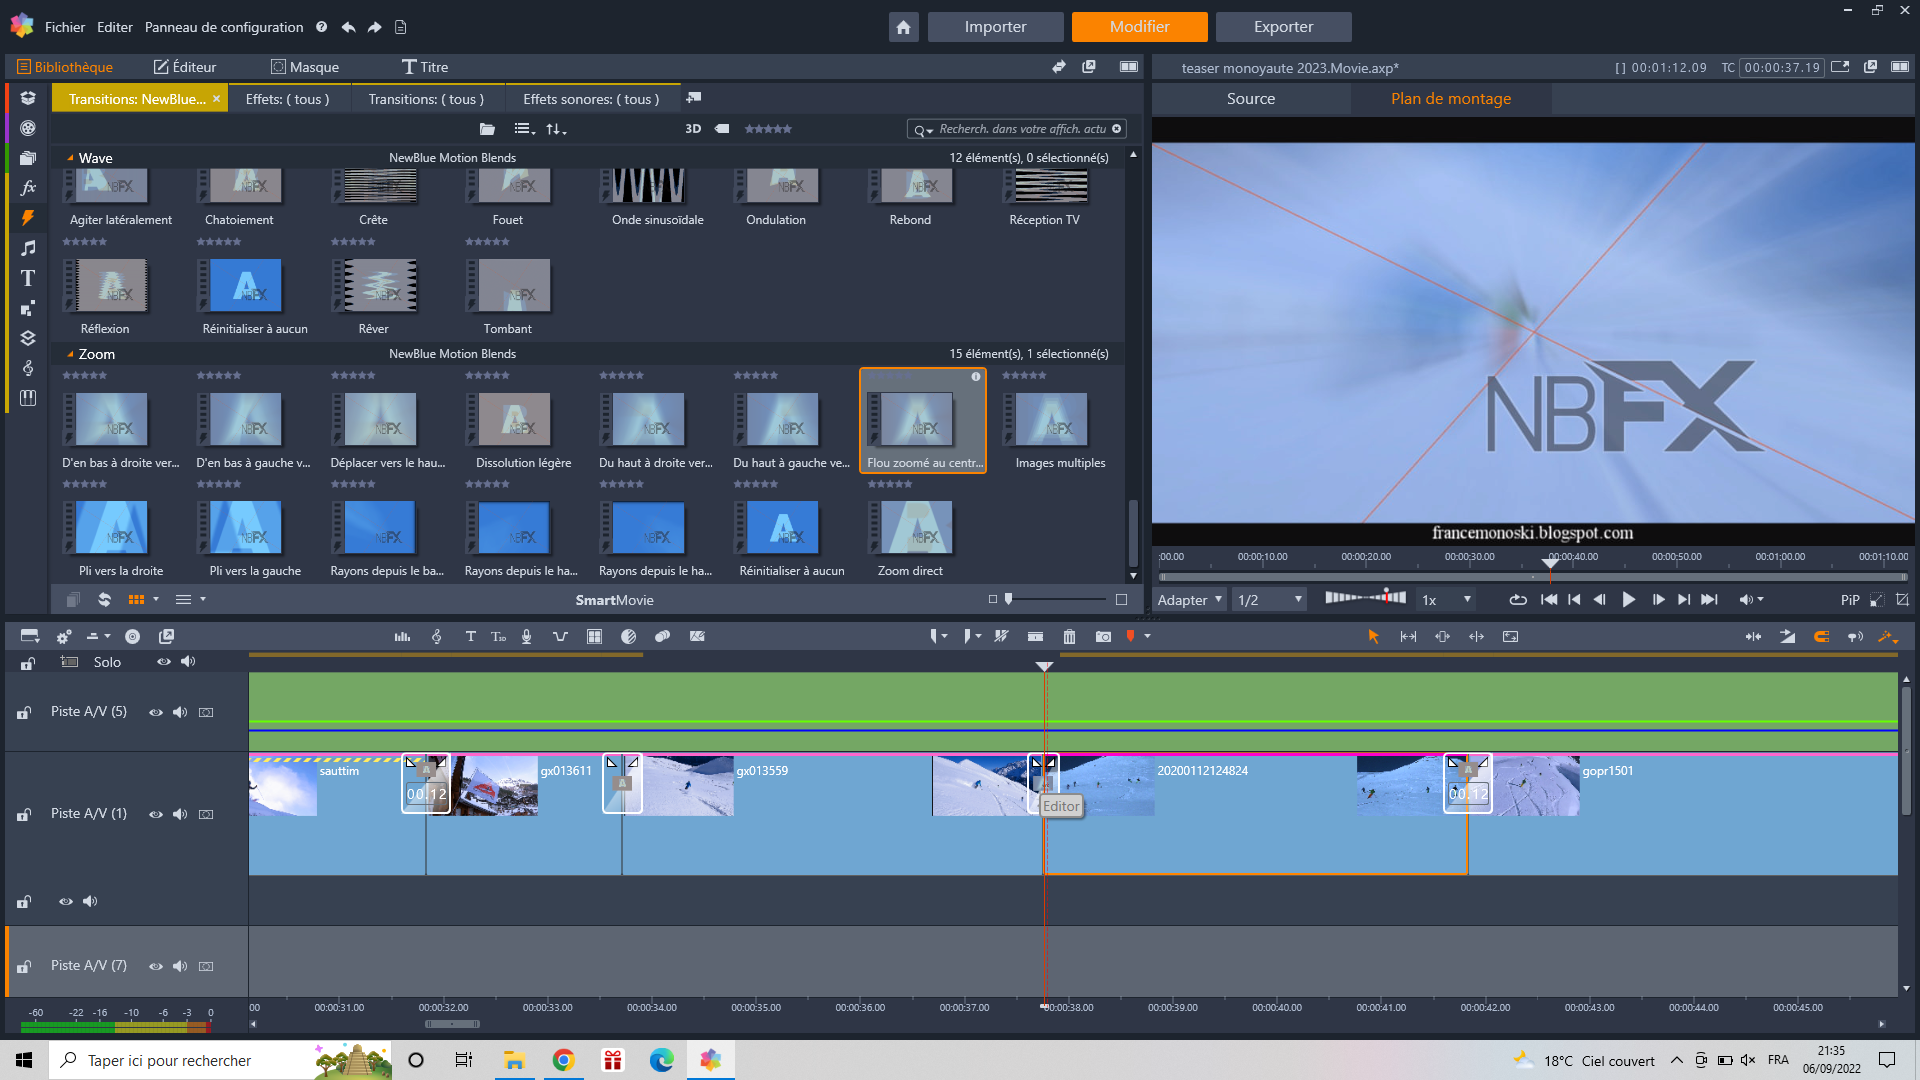Adjust the thumbnail size slider in library
Screen dimensions: 1920x1080
click(1009, 599)
